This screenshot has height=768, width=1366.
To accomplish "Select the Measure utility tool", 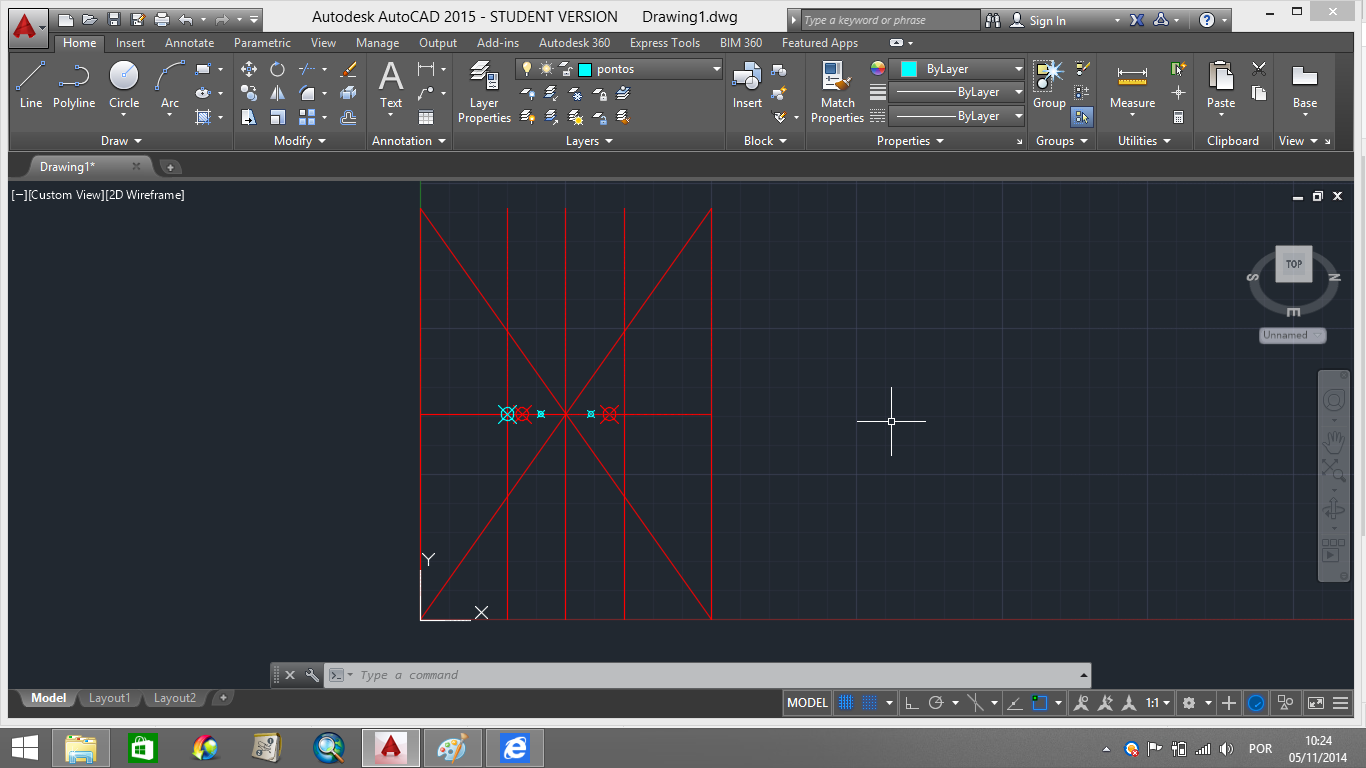I will pyautogui.click(x=1132, y=84).
